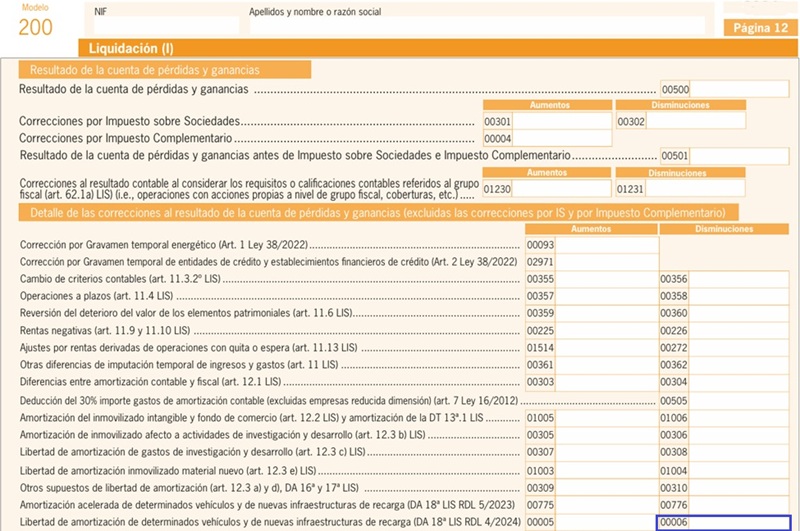
Task: Click the Modelo 200 label
Action: [35, 21]
